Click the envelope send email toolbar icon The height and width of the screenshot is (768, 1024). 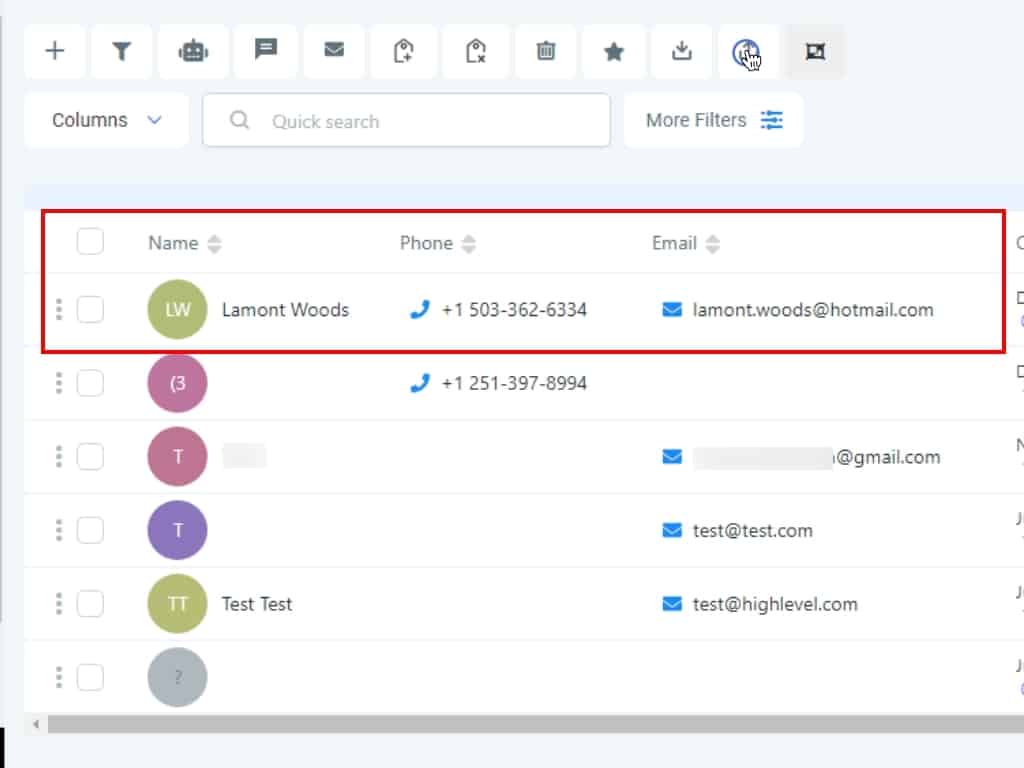334,50
